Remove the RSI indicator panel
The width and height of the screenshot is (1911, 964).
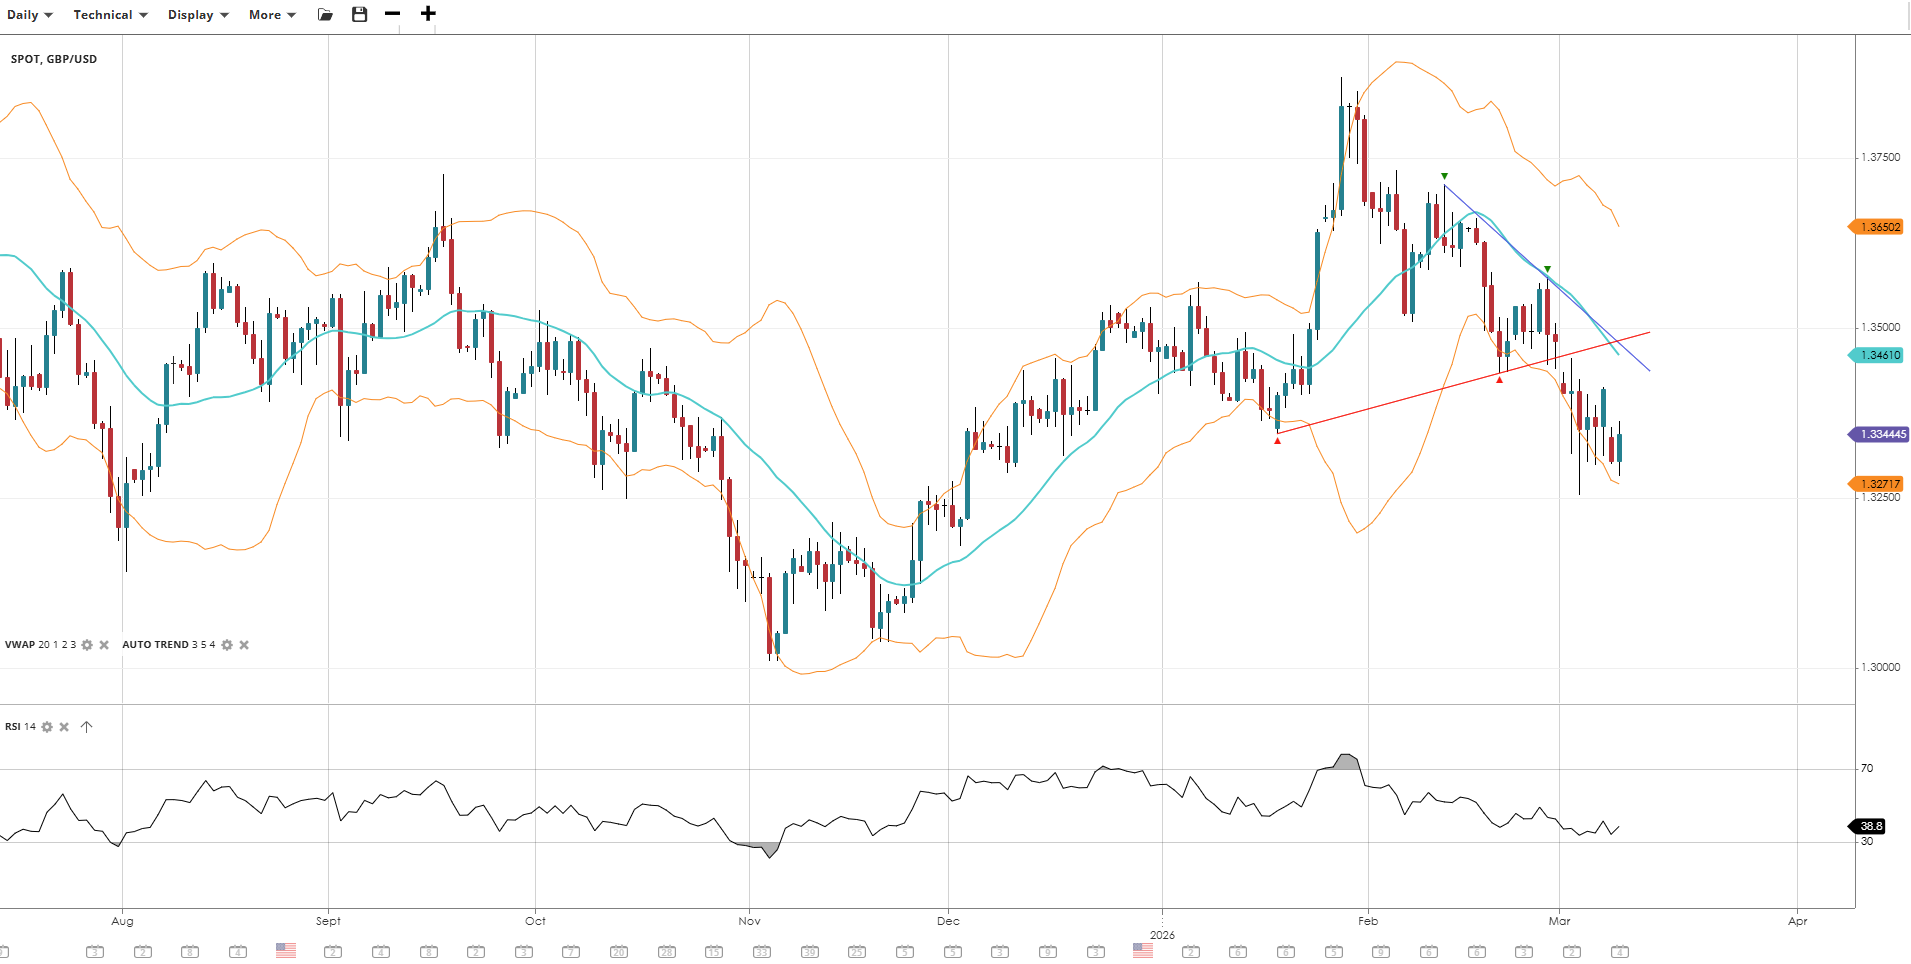(64, 727)
